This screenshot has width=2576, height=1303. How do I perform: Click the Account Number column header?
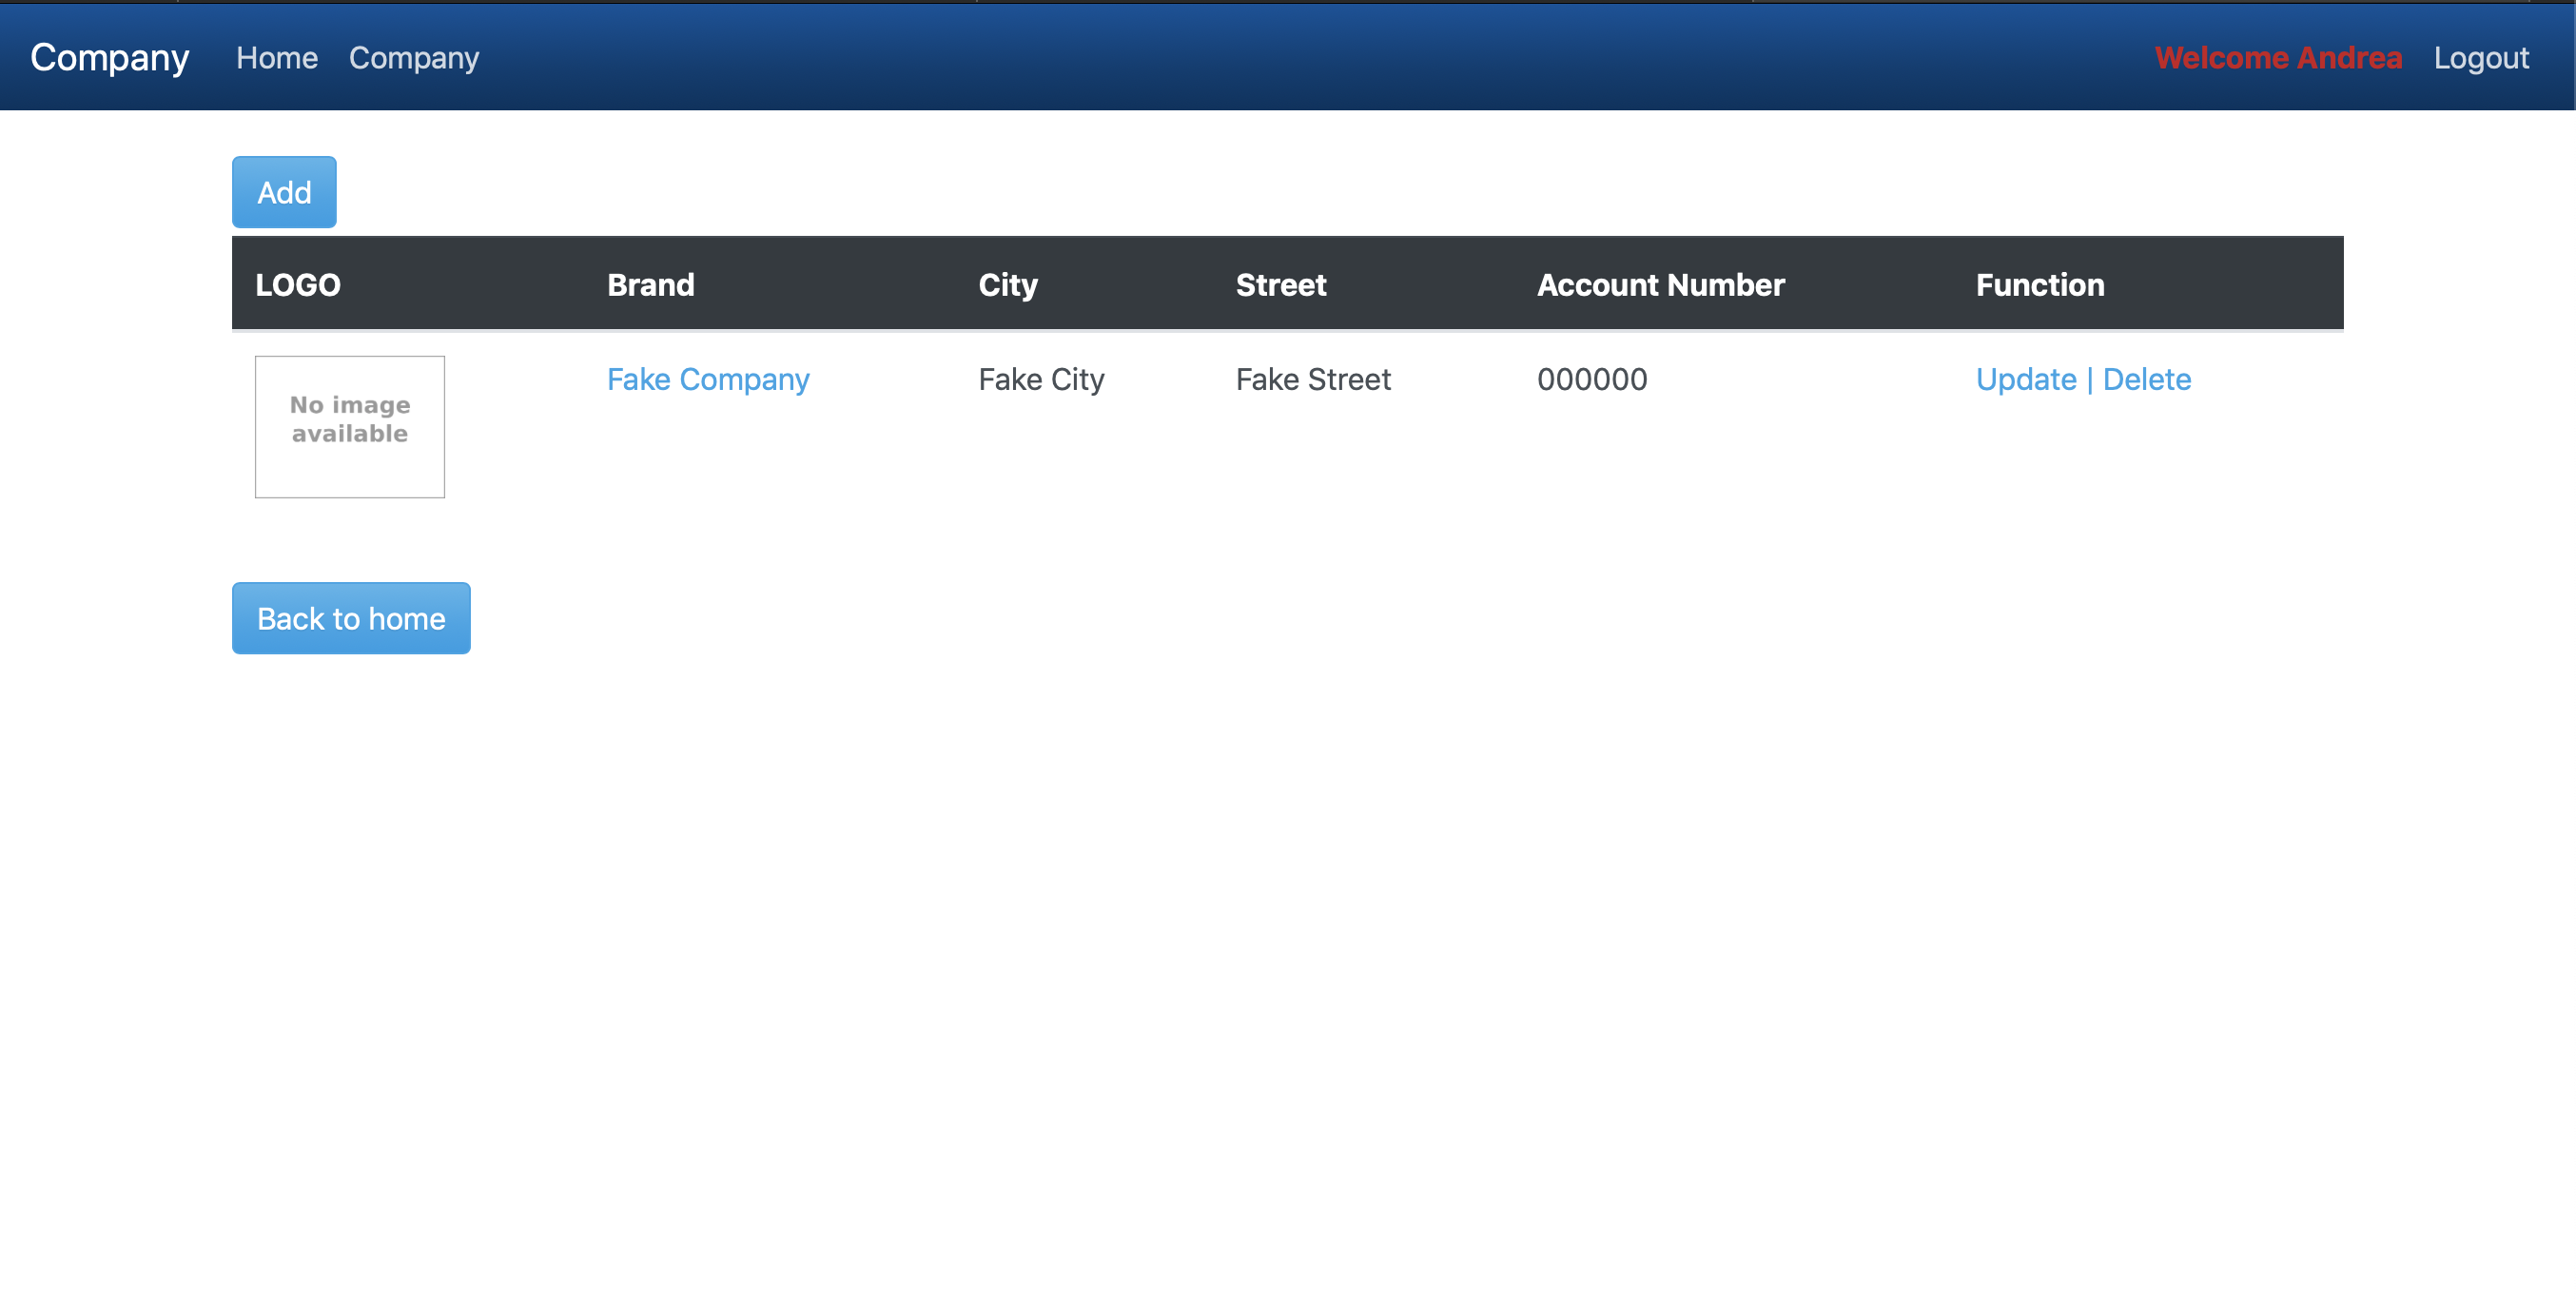coord(1661,285)
